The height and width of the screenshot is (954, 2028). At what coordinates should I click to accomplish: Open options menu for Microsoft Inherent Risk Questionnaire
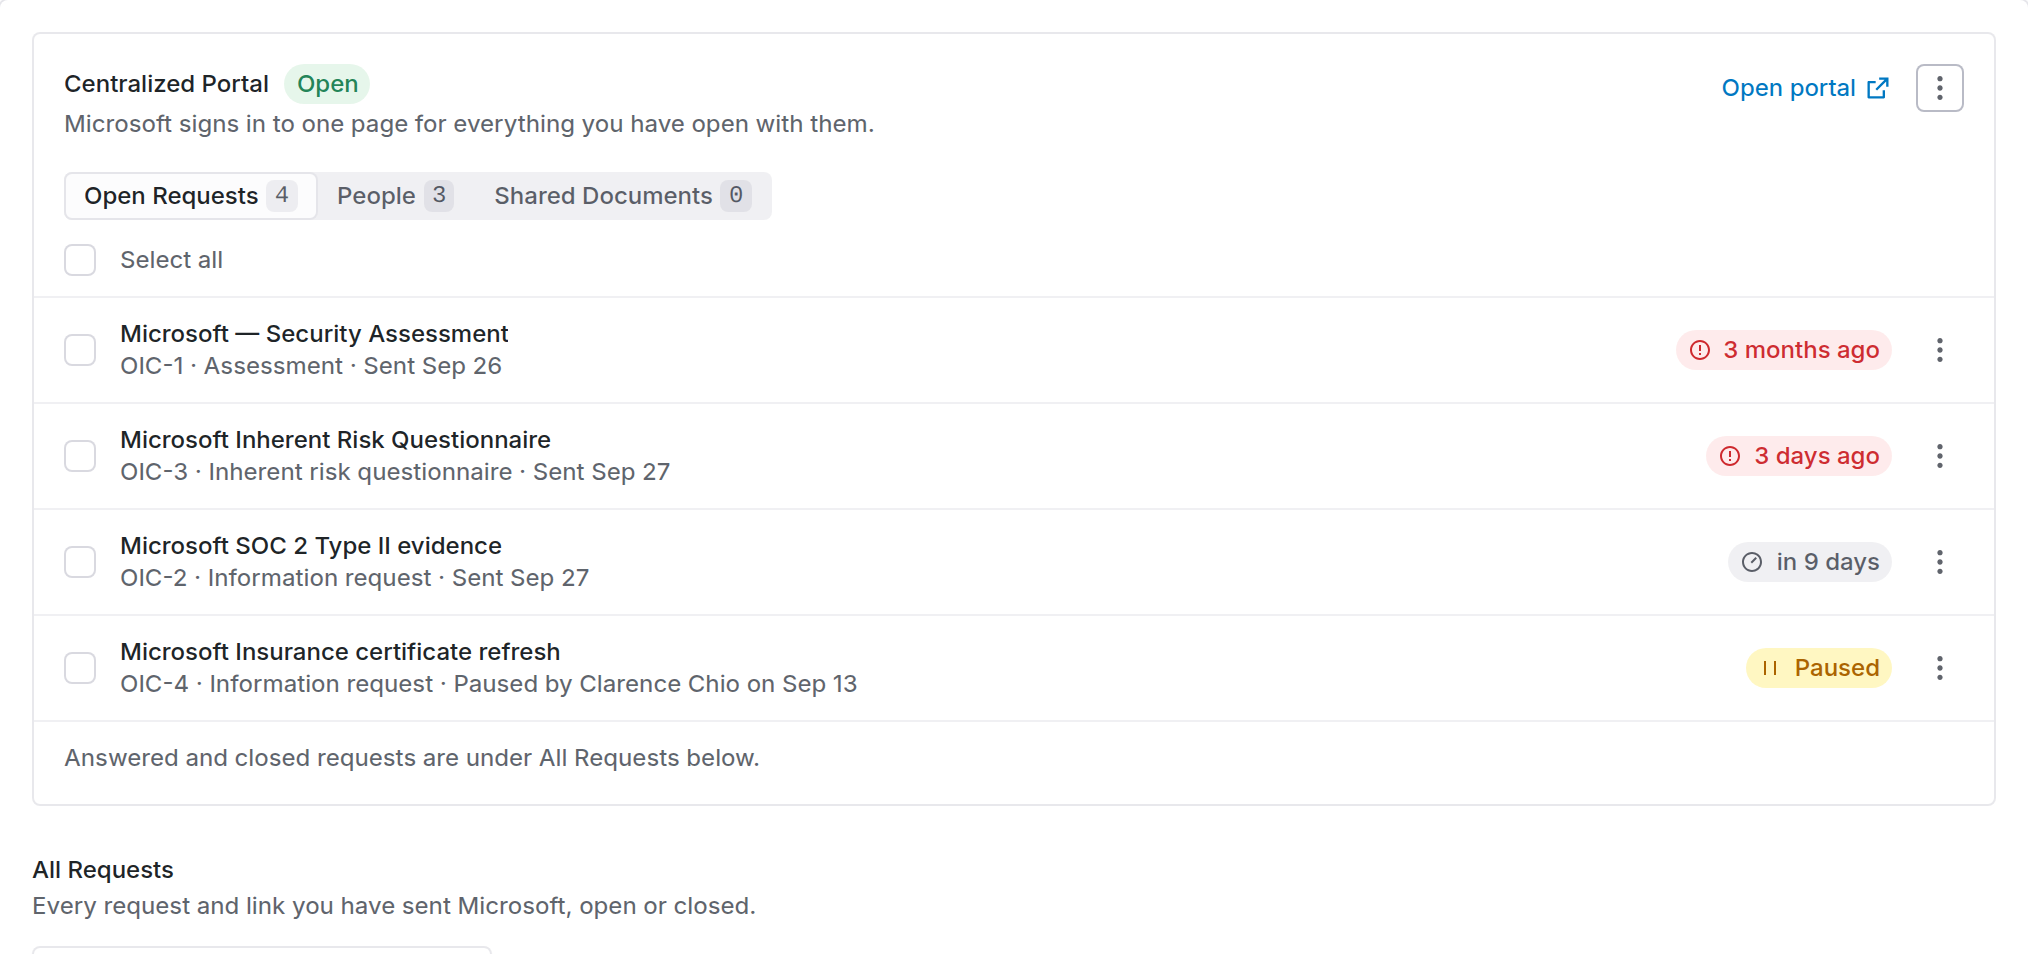click(1939, 456)
